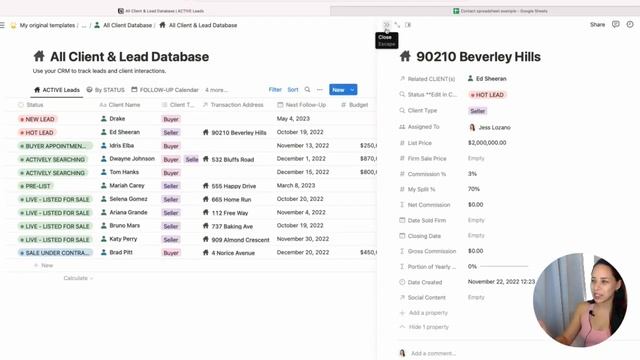This screenshot has height=360, width=640.
Task: Click Seller tag in Client Type property
Action: (x=477, y=111)
